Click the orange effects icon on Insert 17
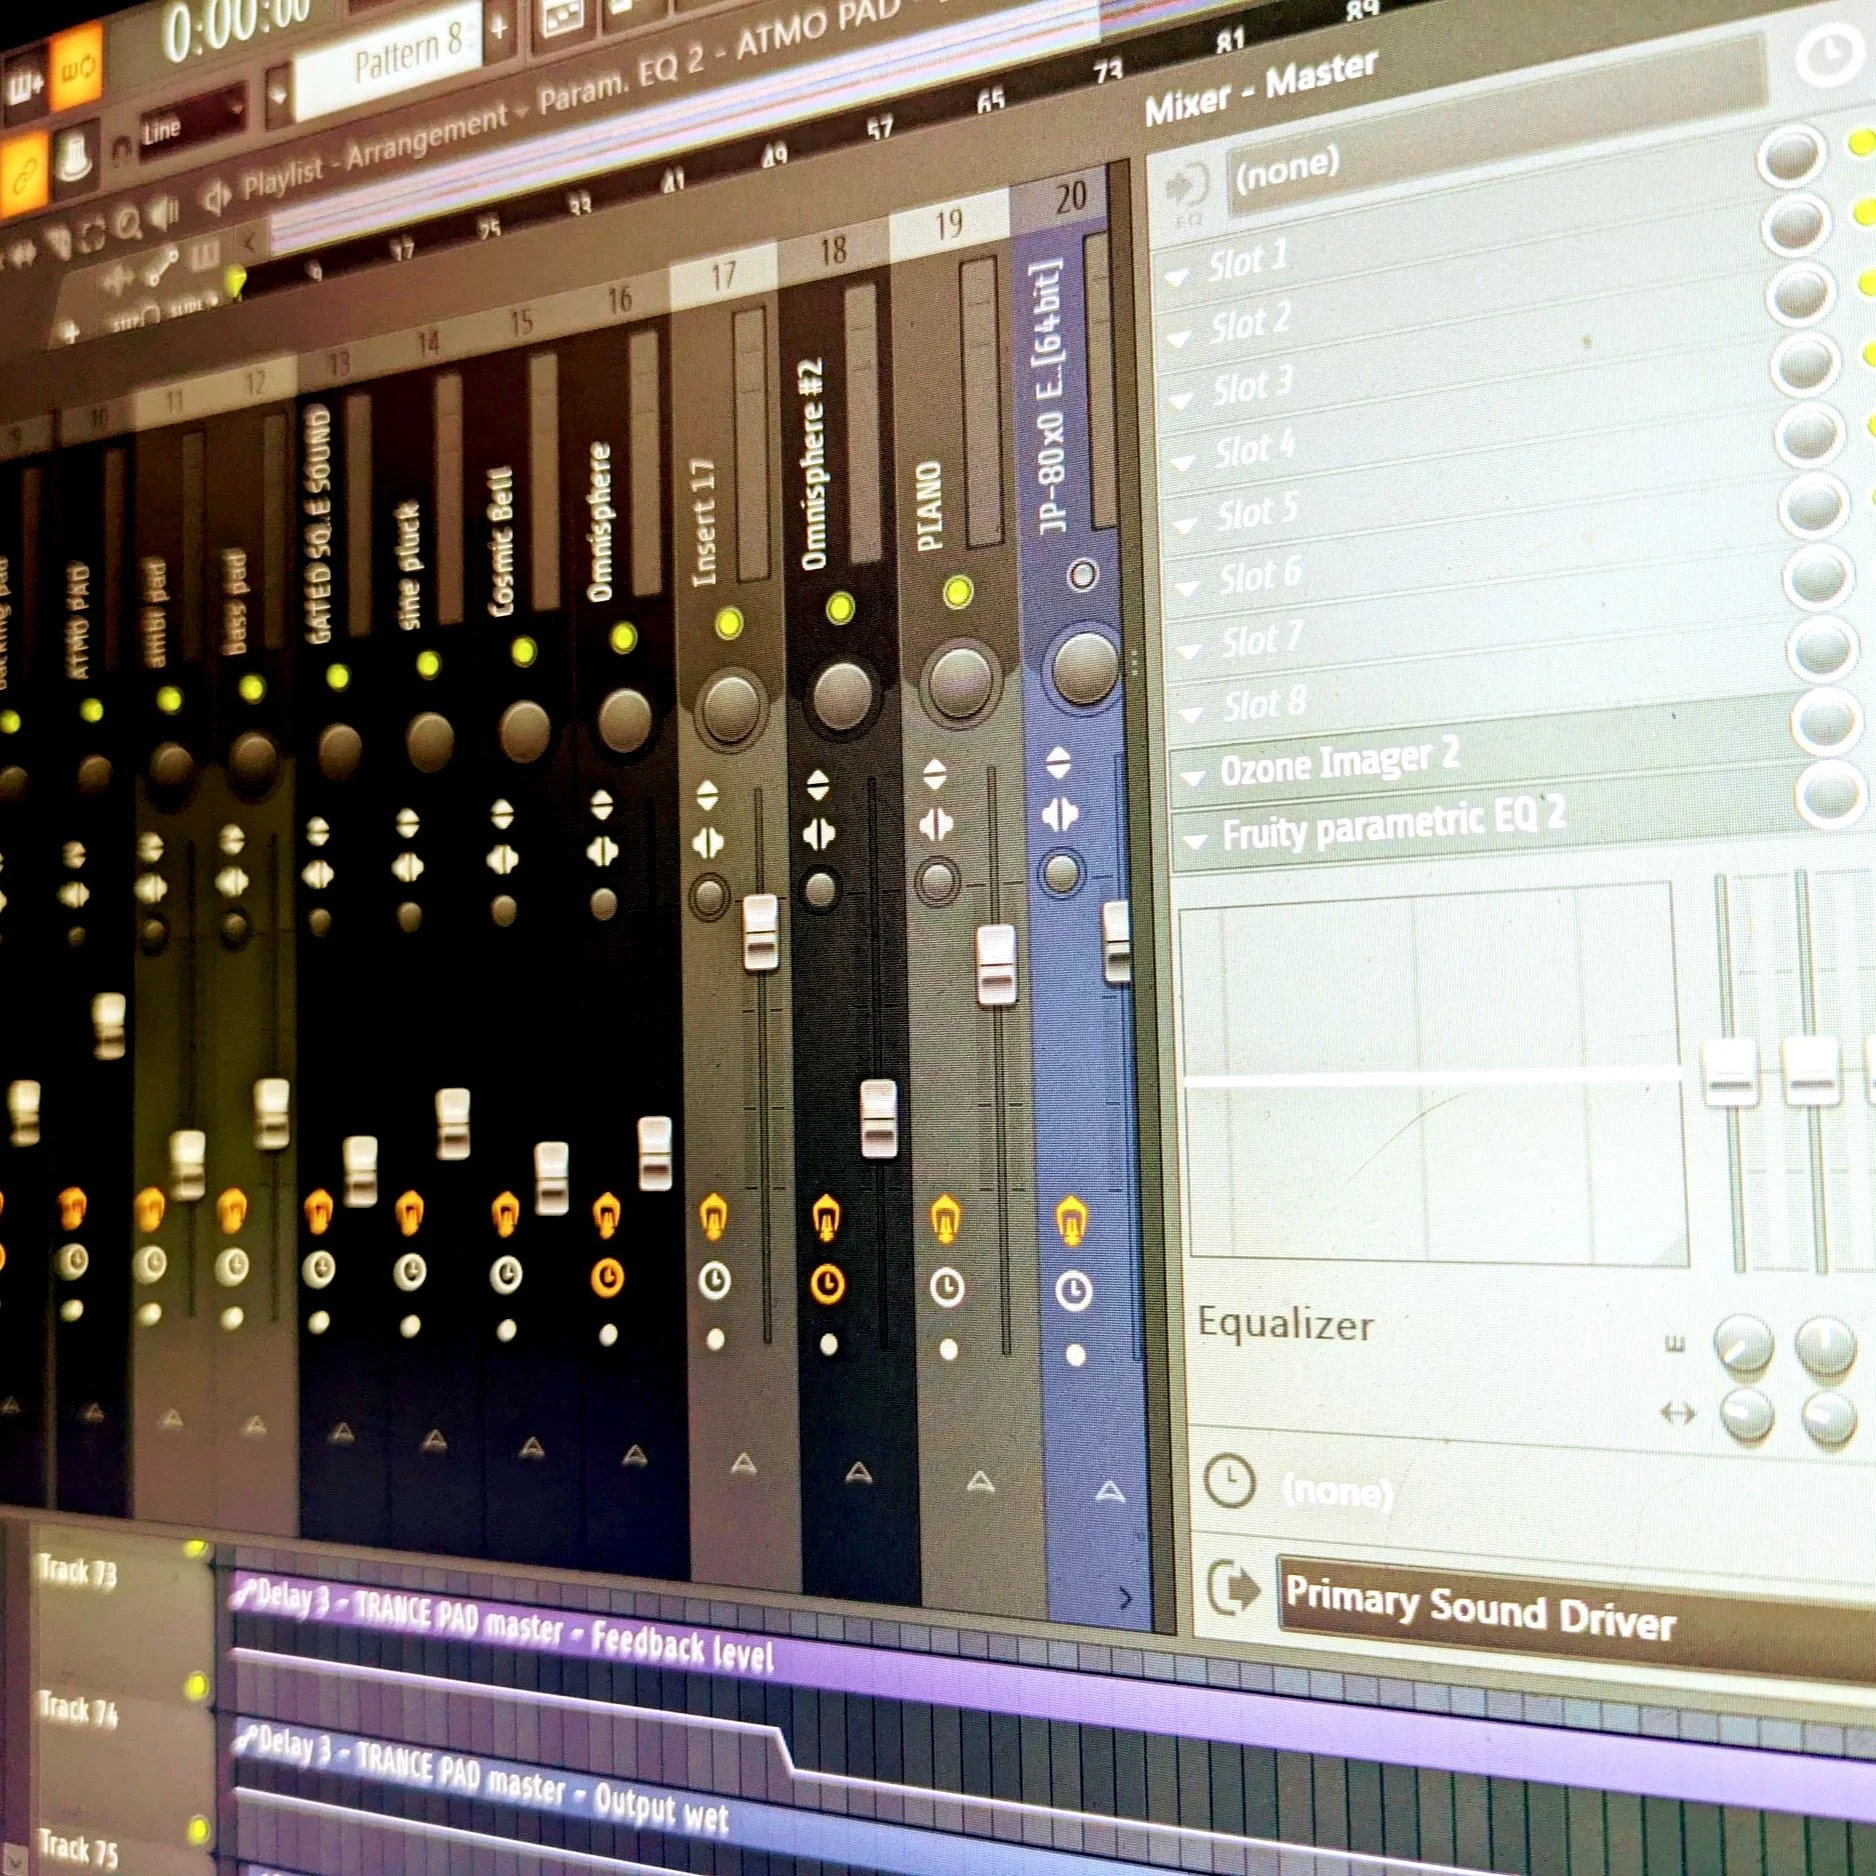Viewport: 1876px width, 1876px height. click(712, 1217)
